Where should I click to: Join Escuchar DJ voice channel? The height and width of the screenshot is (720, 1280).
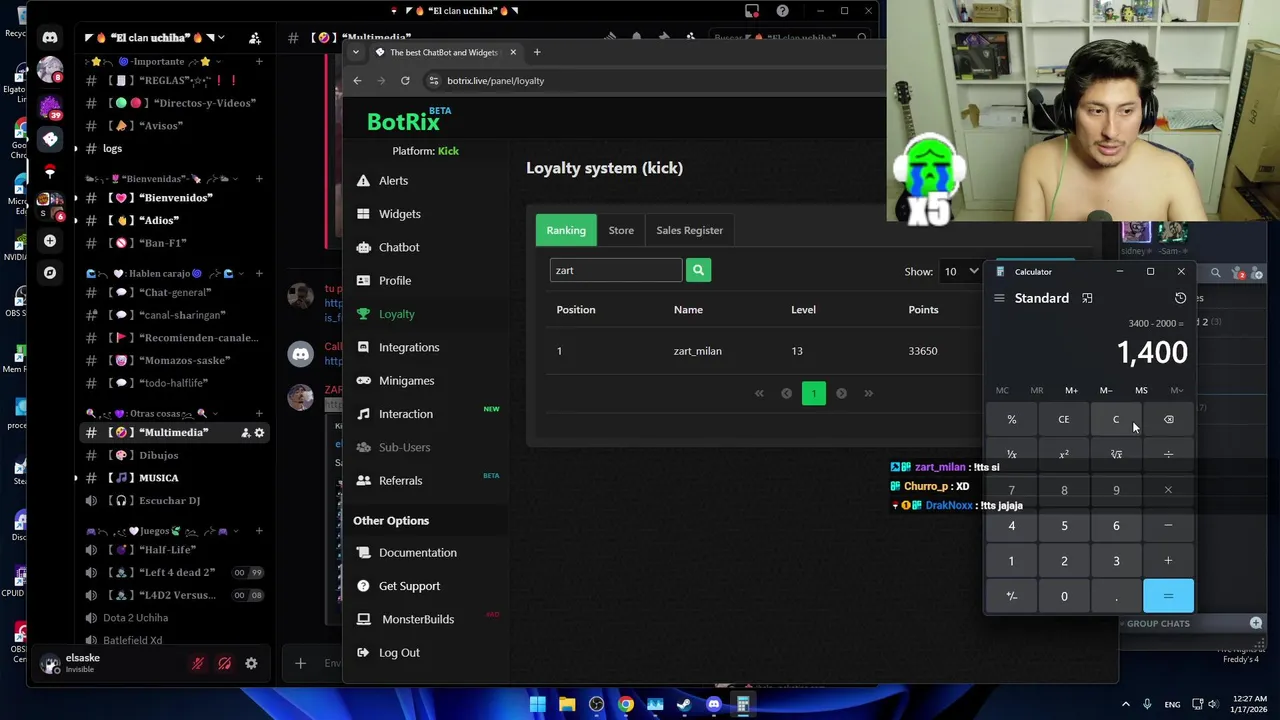pyautogui.click(x=171, y=500)
